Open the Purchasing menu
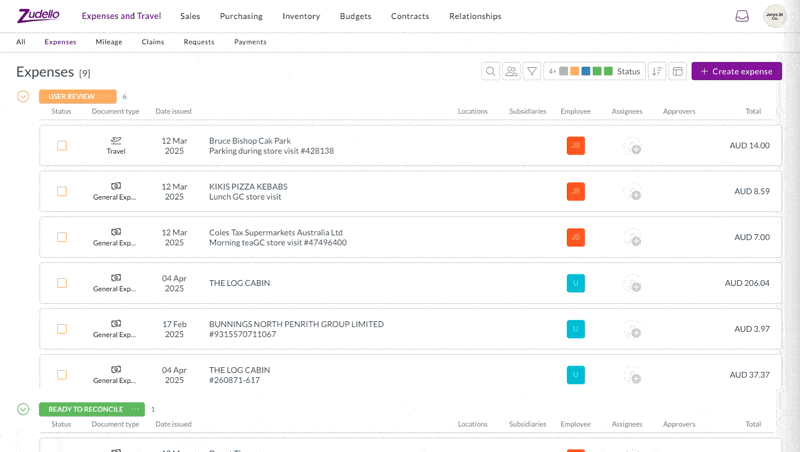 pyautogui.click(x=241, y=16)
